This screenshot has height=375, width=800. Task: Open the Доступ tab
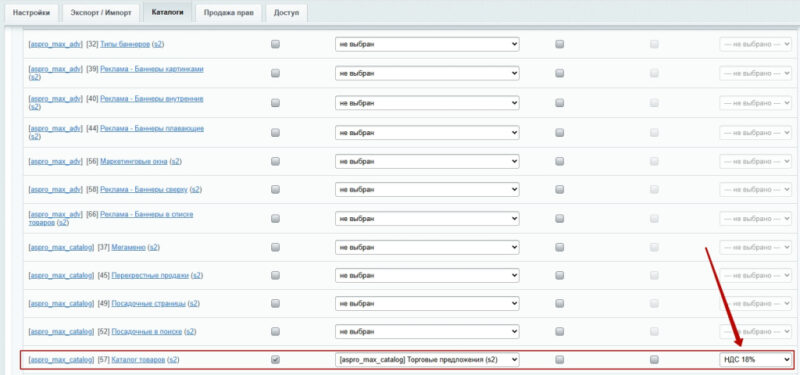coord(286,13)
